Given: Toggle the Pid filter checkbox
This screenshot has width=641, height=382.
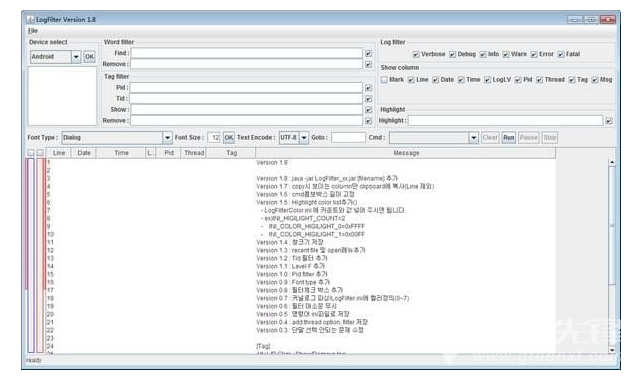Looking at the screenshot, I should pyautogui.click(x=368, y=88).
